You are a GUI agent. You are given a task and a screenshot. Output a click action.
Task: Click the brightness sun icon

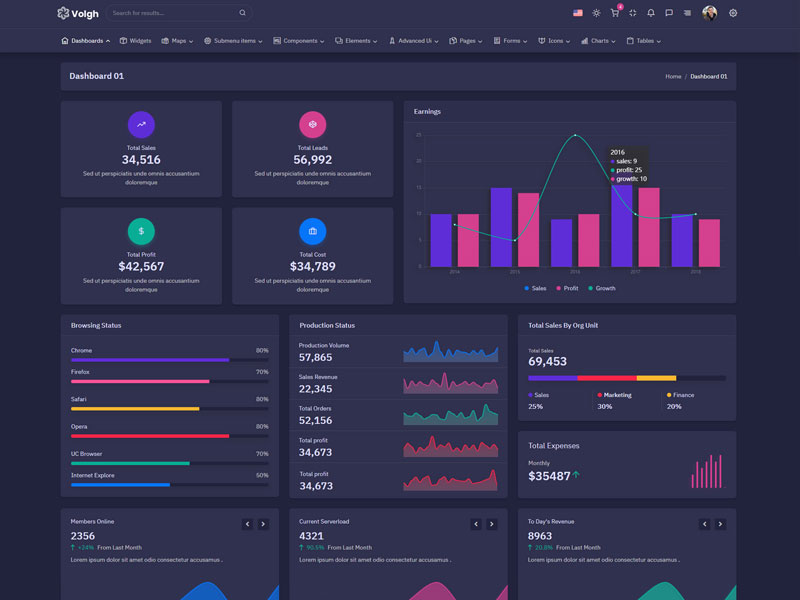coord(596,13)
